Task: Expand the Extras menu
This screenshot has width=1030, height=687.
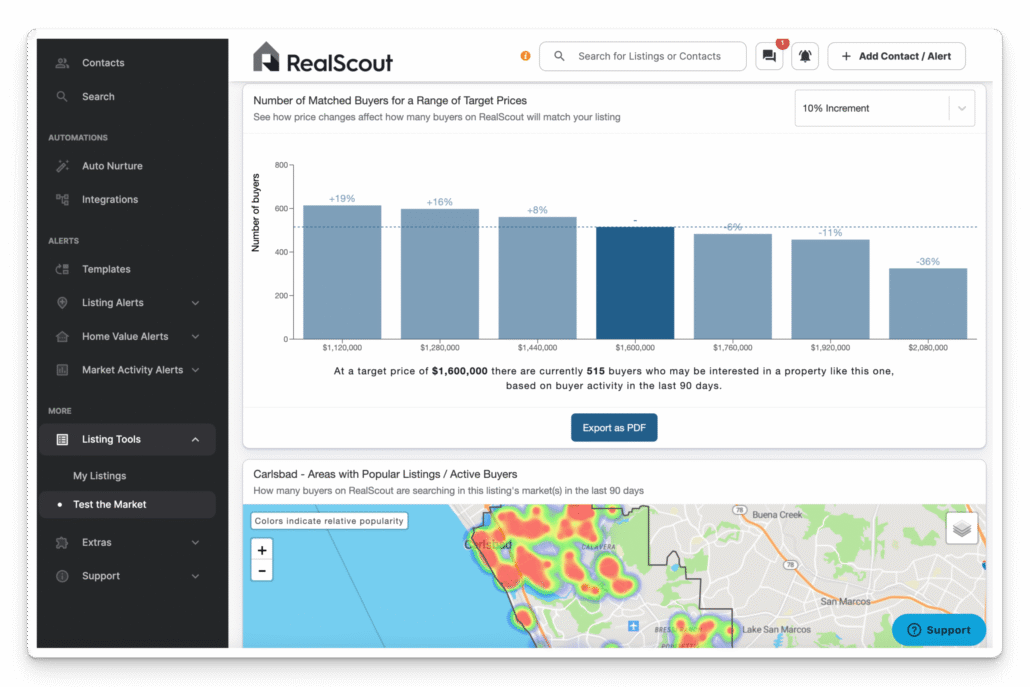Action: (x=195, y=543)
